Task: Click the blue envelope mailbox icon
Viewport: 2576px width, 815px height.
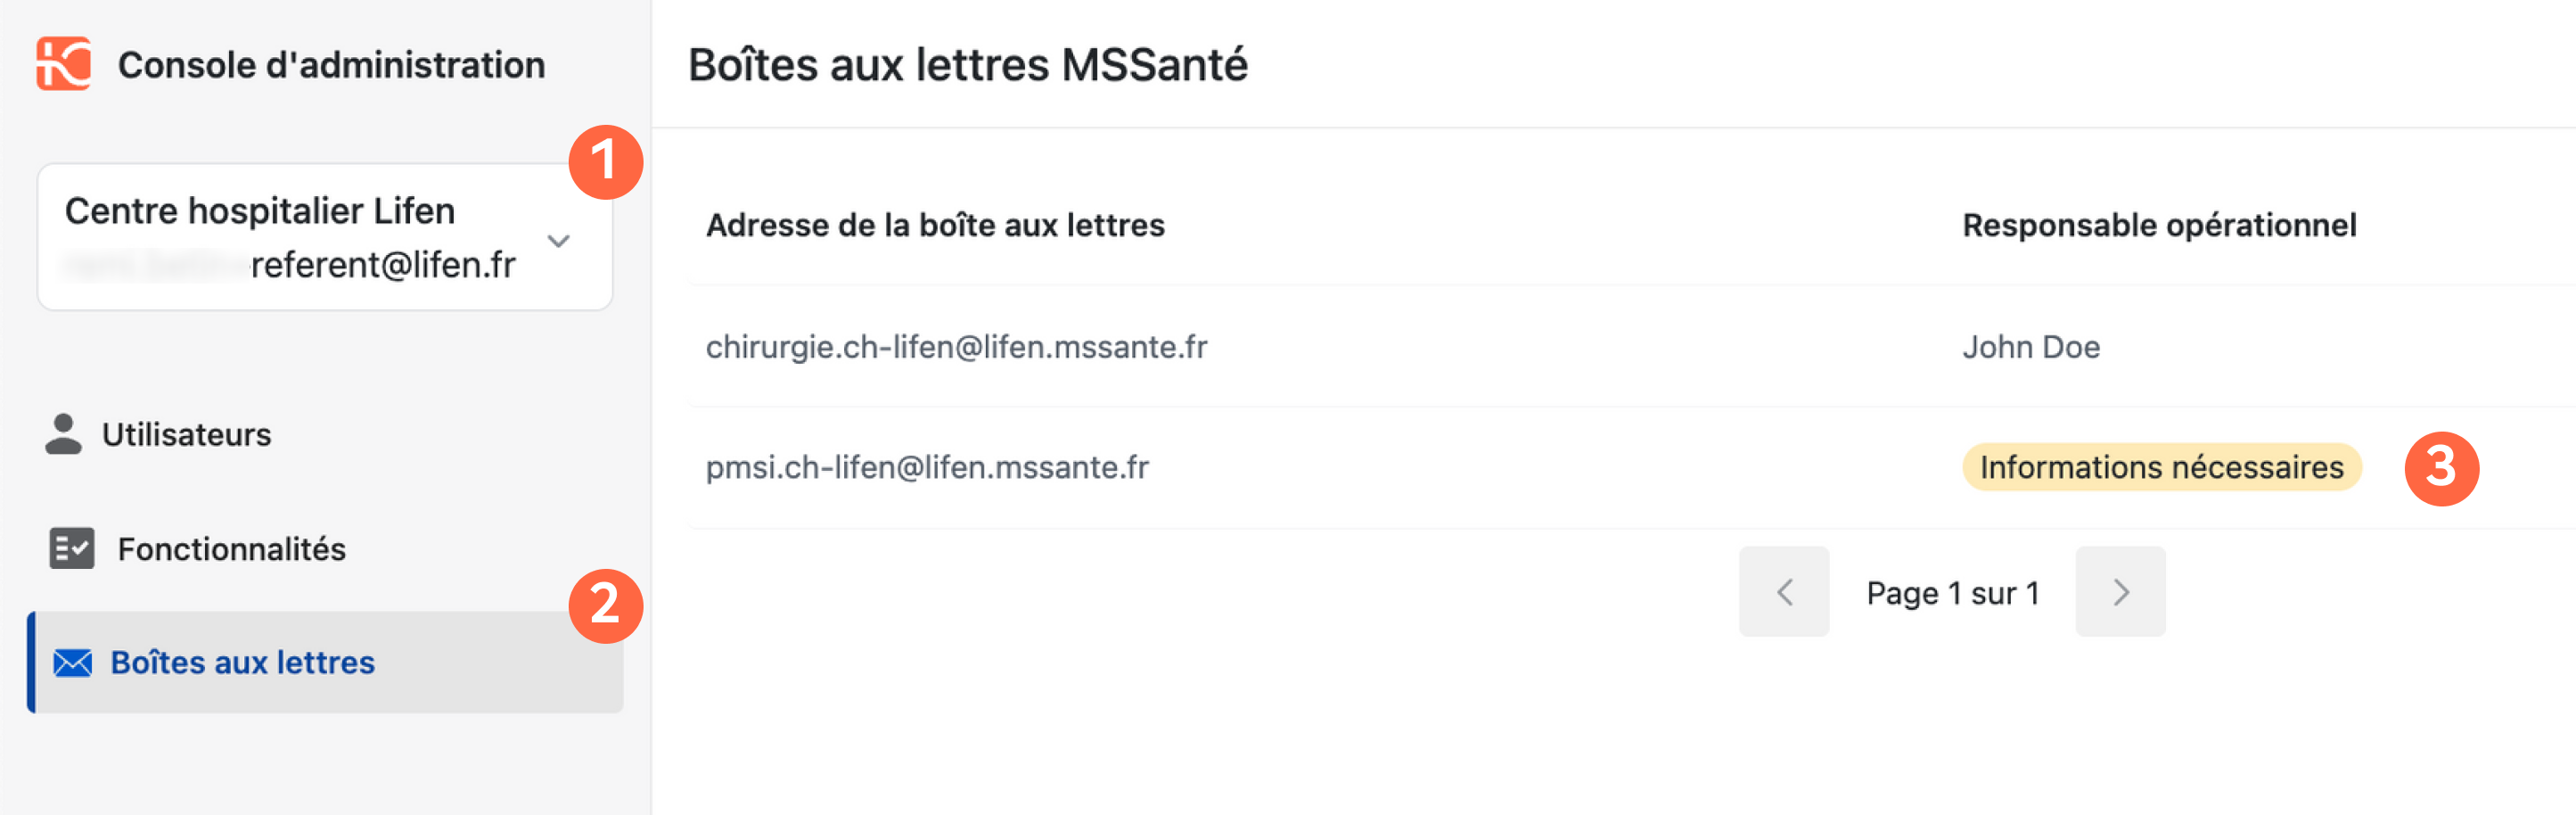Action: coord(72,662)
